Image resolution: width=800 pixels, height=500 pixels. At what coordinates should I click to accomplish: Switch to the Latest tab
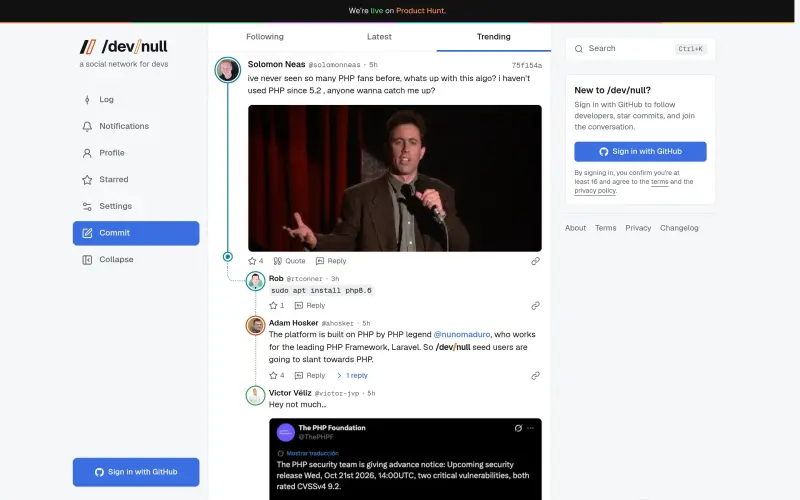tap(379, 37)
